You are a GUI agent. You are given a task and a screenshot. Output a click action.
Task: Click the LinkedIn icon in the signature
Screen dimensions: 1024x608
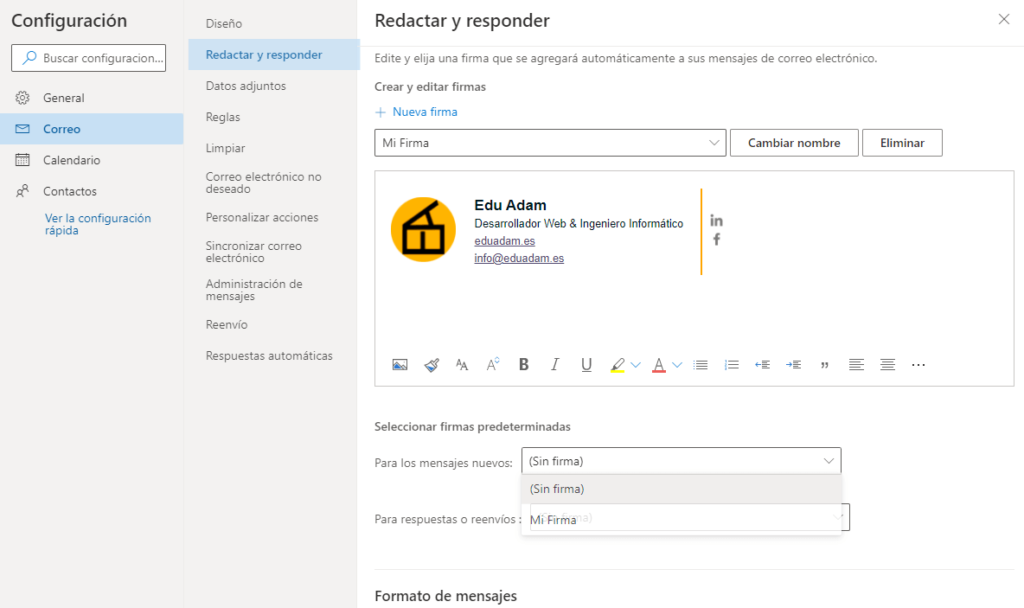click(716, 220)
